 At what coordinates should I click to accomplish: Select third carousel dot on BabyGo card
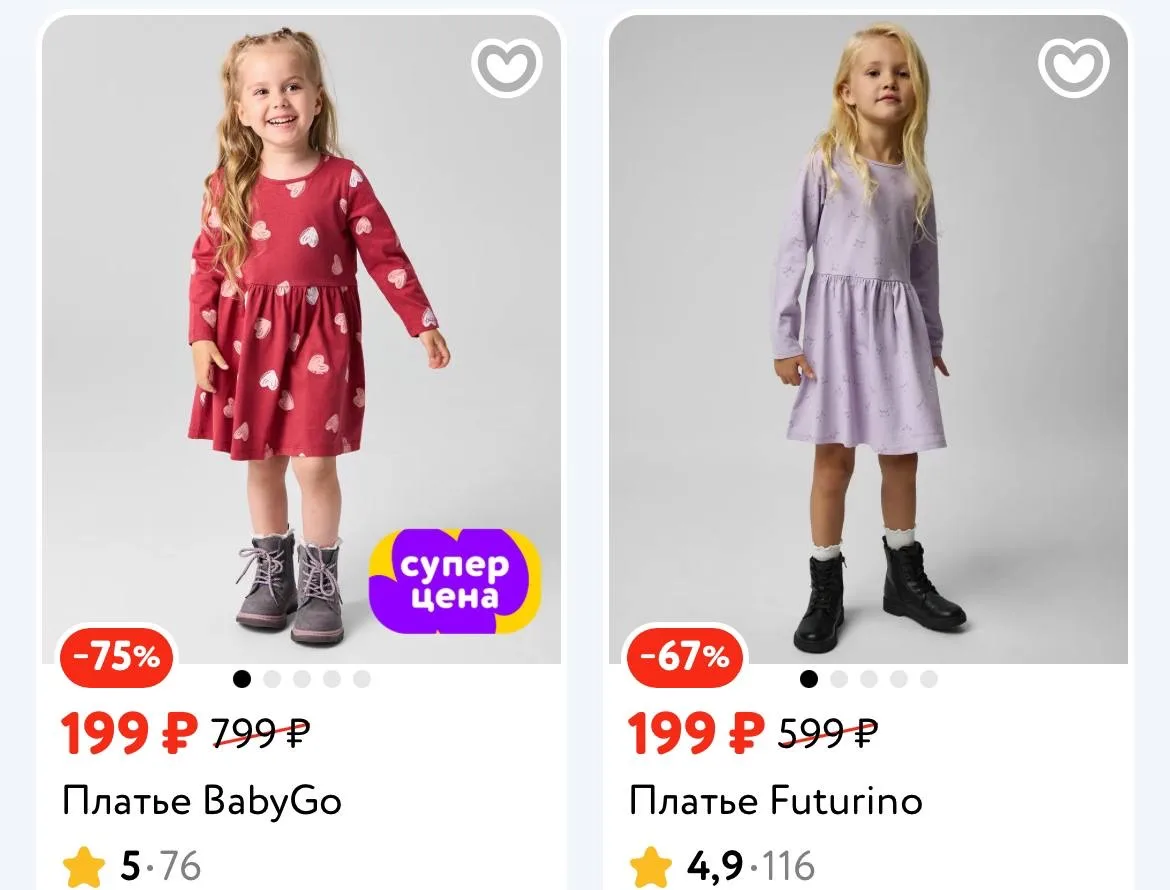click(302, 680)
